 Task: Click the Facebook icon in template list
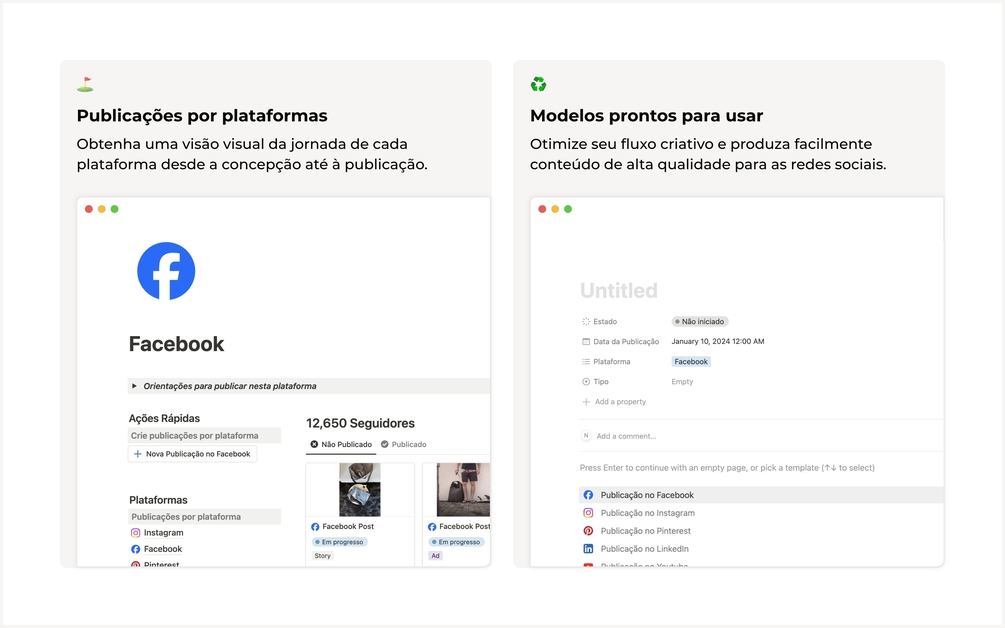pyautogui.click(x=588, y=495)
